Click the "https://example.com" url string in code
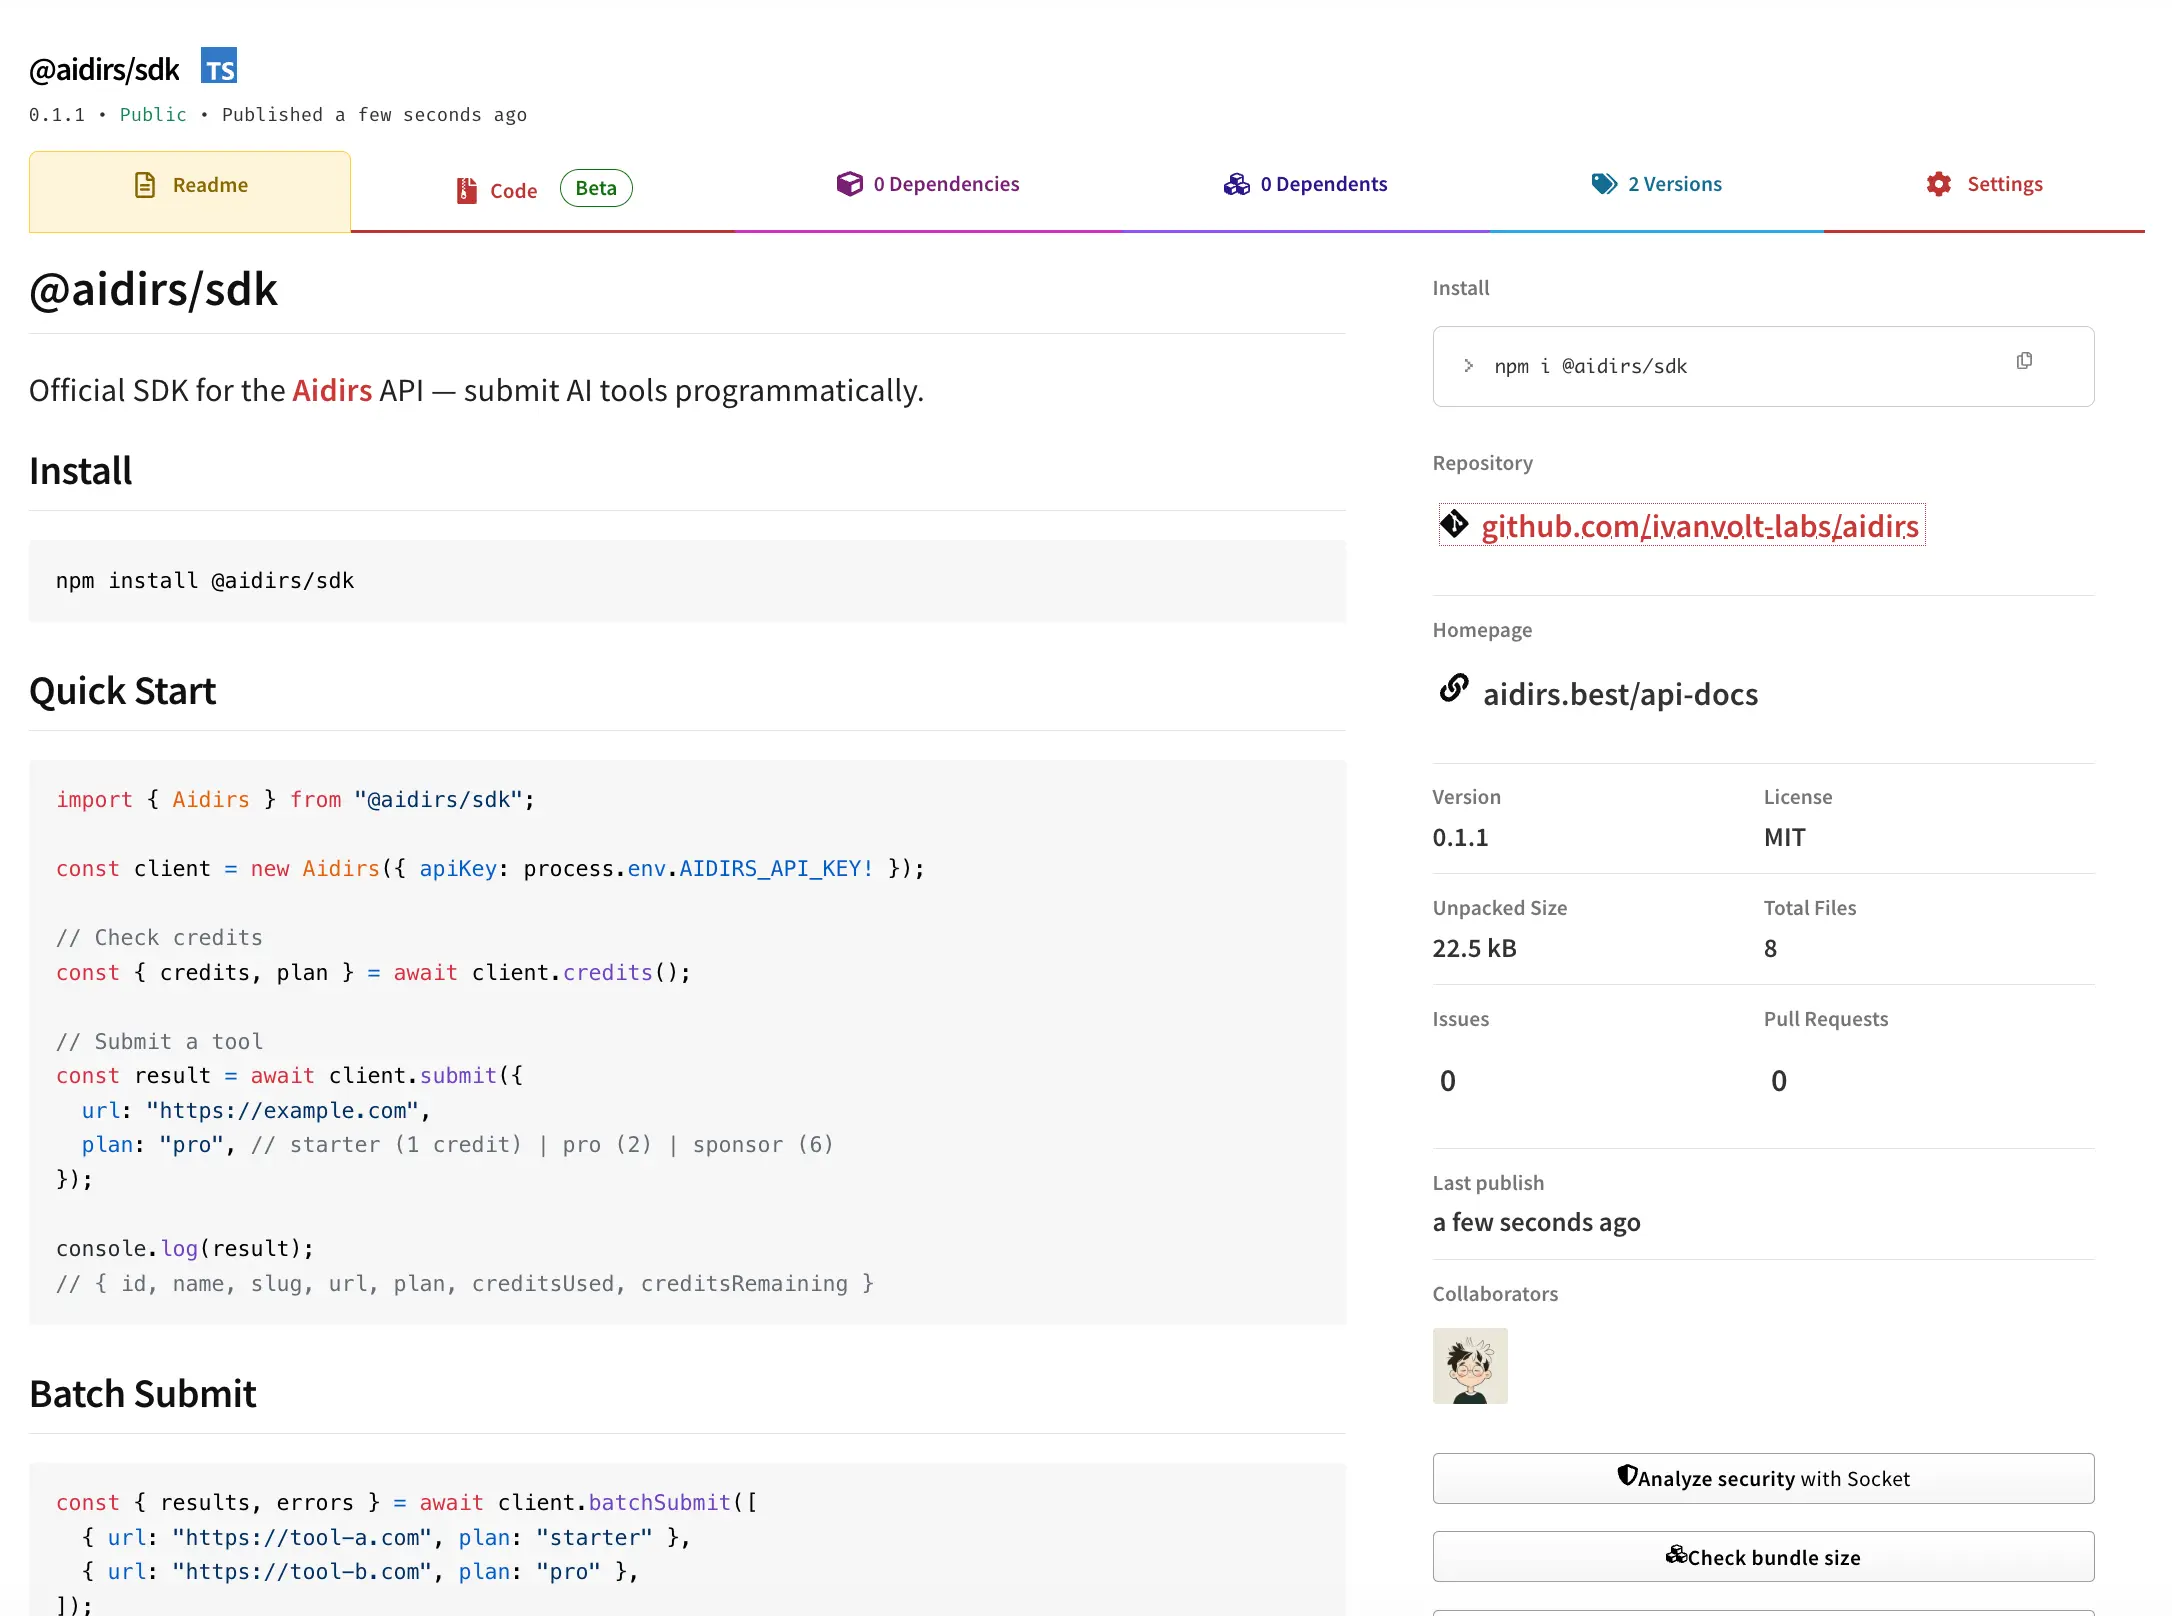Screen dimensions: 2172x1616 click(282, 1111)
